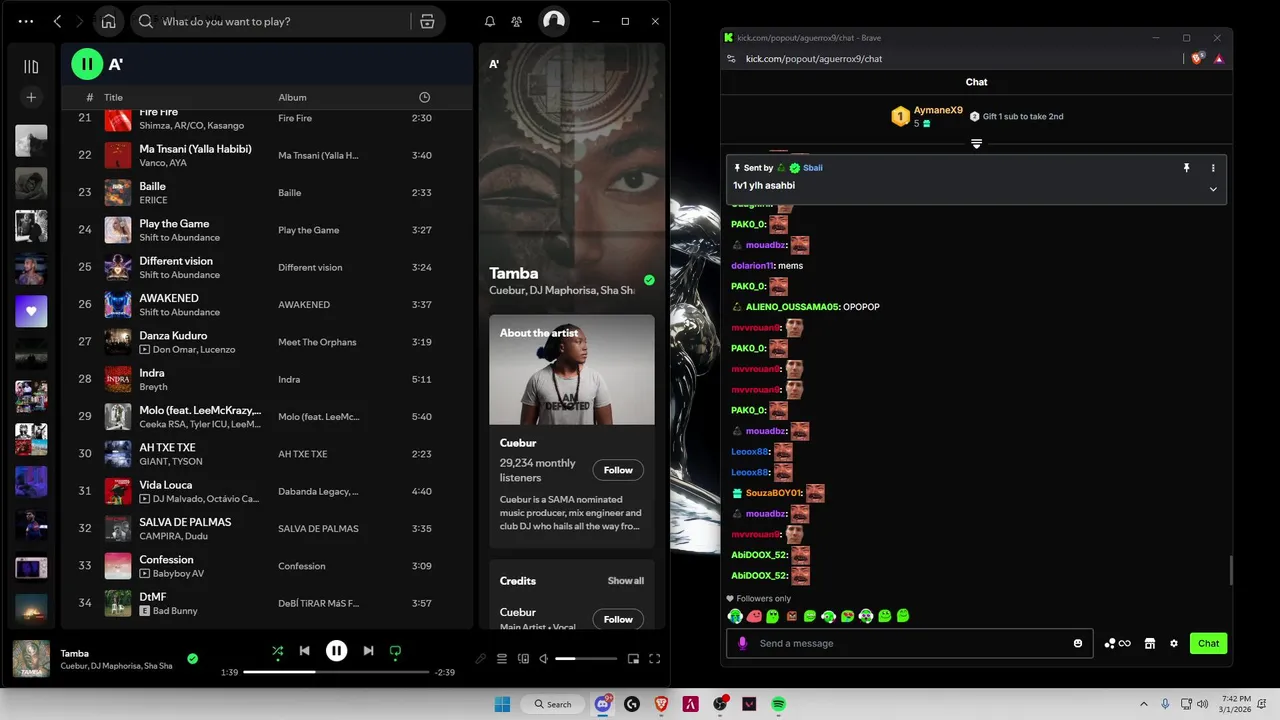
Task: Sort tracks by the Album column header
Action: [292, 97]
